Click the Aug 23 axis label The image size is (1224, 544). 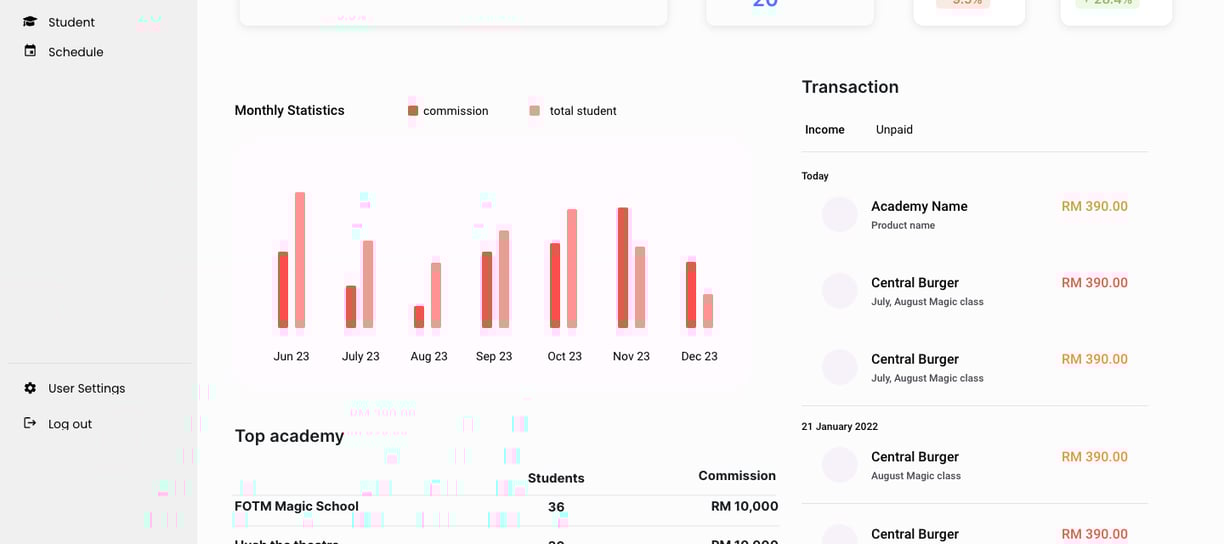coord(429,356)
